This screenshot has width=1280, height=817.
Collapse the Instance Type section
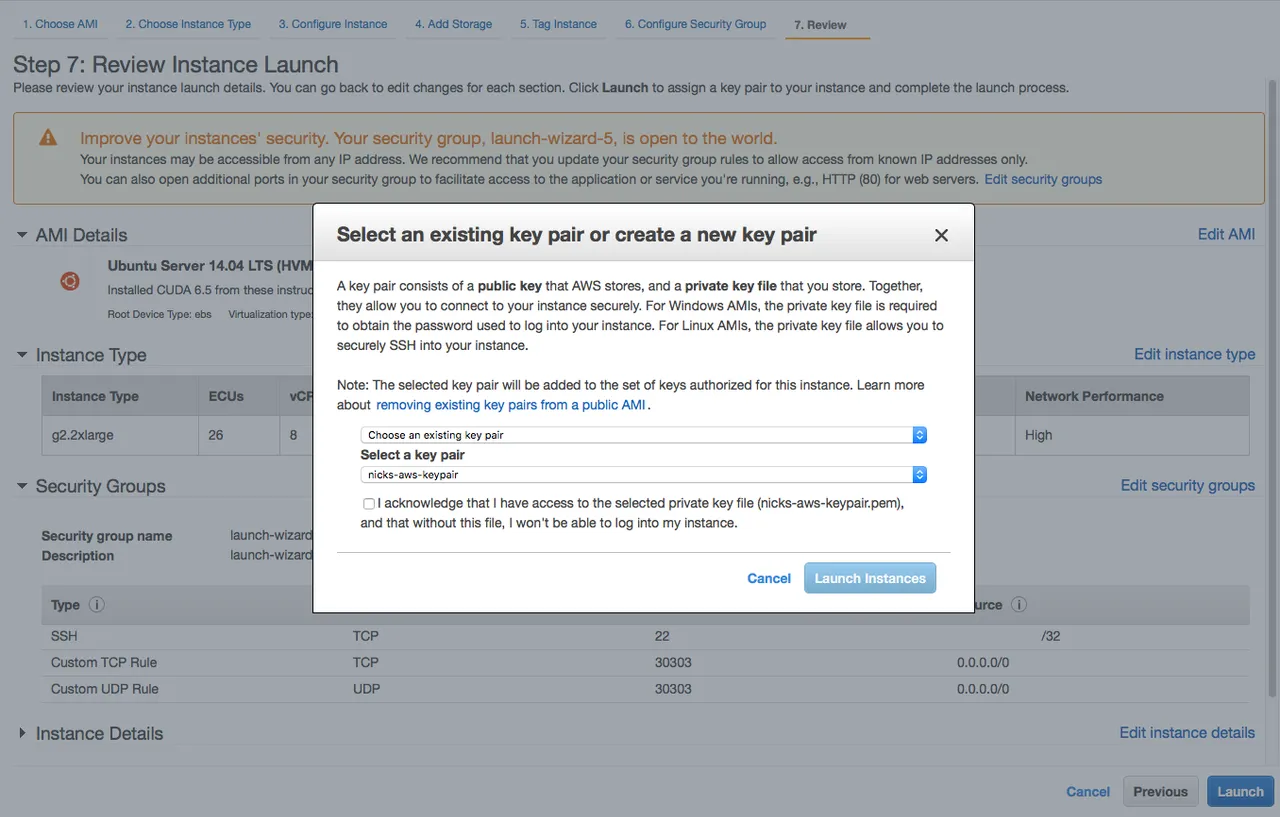click(x=21, y=355)
